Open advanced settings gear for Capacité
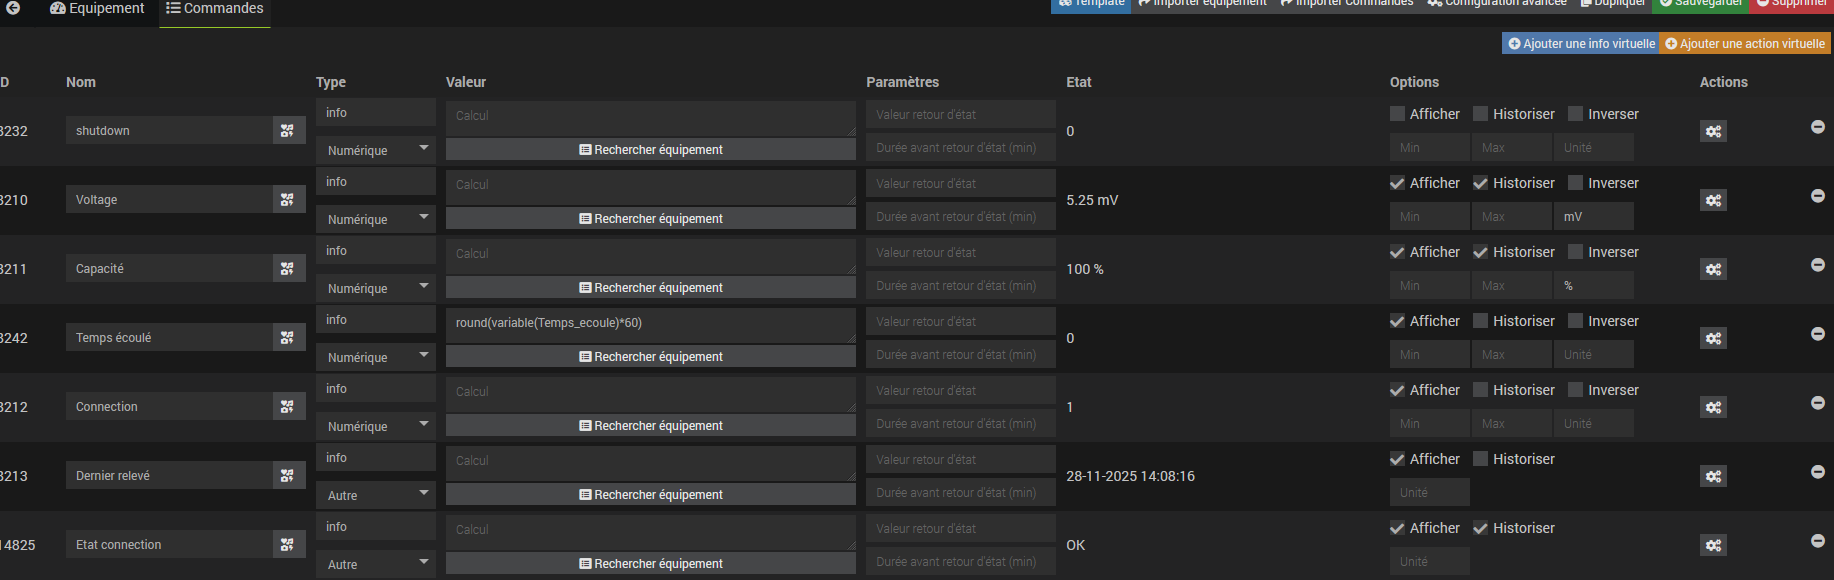Screen dimensions: 1834x580 (1713, 269)
